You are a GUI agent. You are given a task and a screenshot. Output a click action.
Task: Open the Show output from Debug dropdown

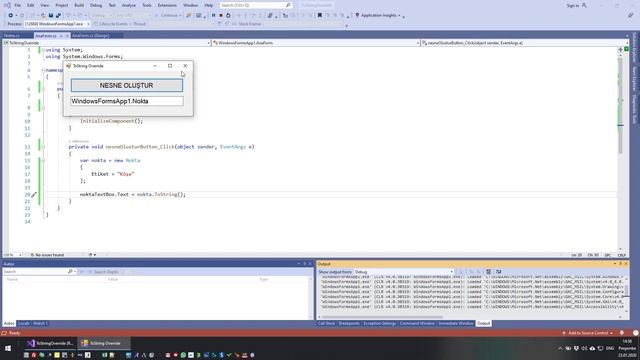404,271
